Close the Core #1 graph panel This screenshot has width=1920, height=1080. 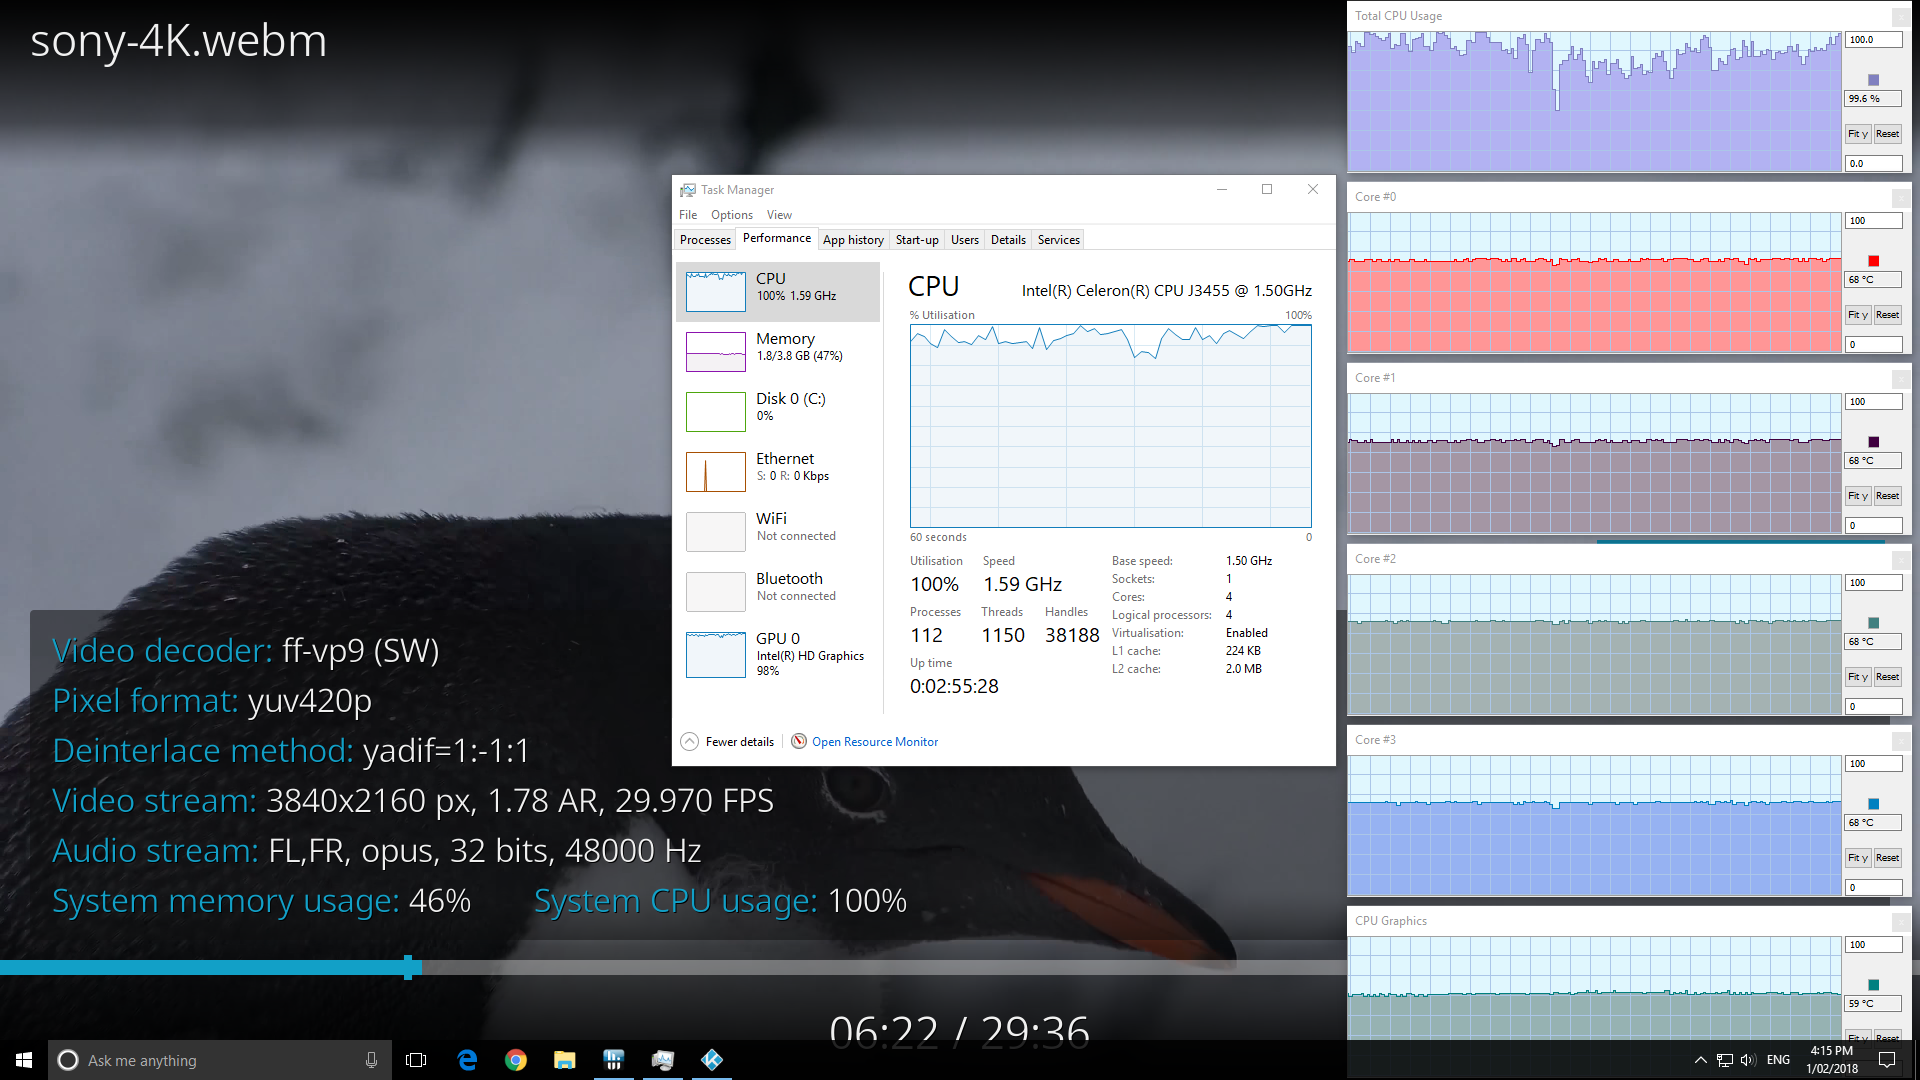[x=1901, y=379]
